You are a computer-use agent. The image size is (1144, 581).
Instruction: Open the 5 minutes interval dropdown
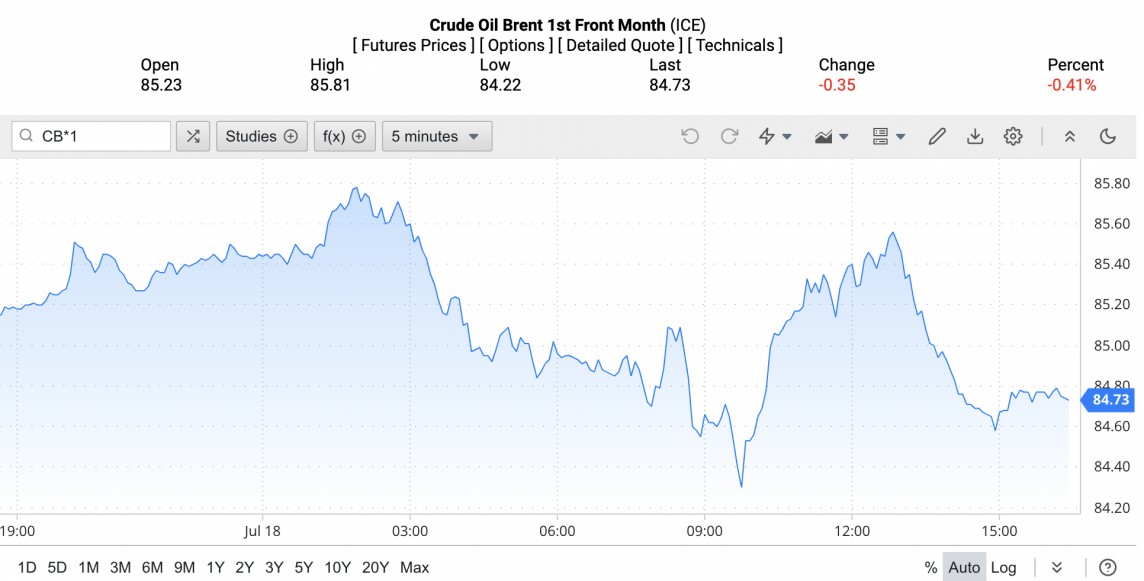click(x=436, y=136)
